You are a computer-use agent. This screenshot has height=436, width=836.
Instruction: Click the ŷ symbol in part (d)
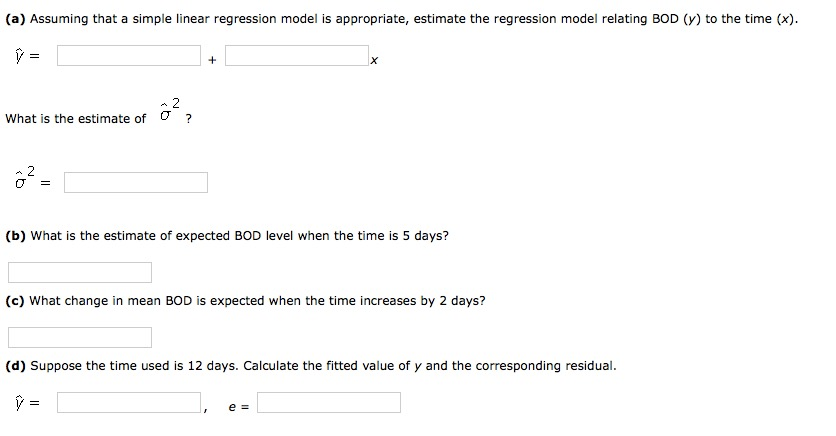pos(20,402)
